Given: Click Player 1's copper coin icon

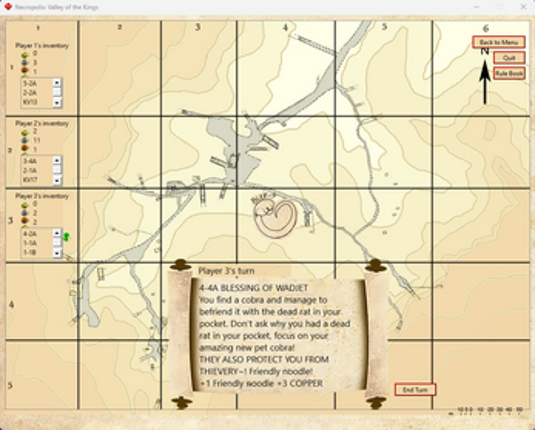Looking at the screenshot, I should pos(25,71).
